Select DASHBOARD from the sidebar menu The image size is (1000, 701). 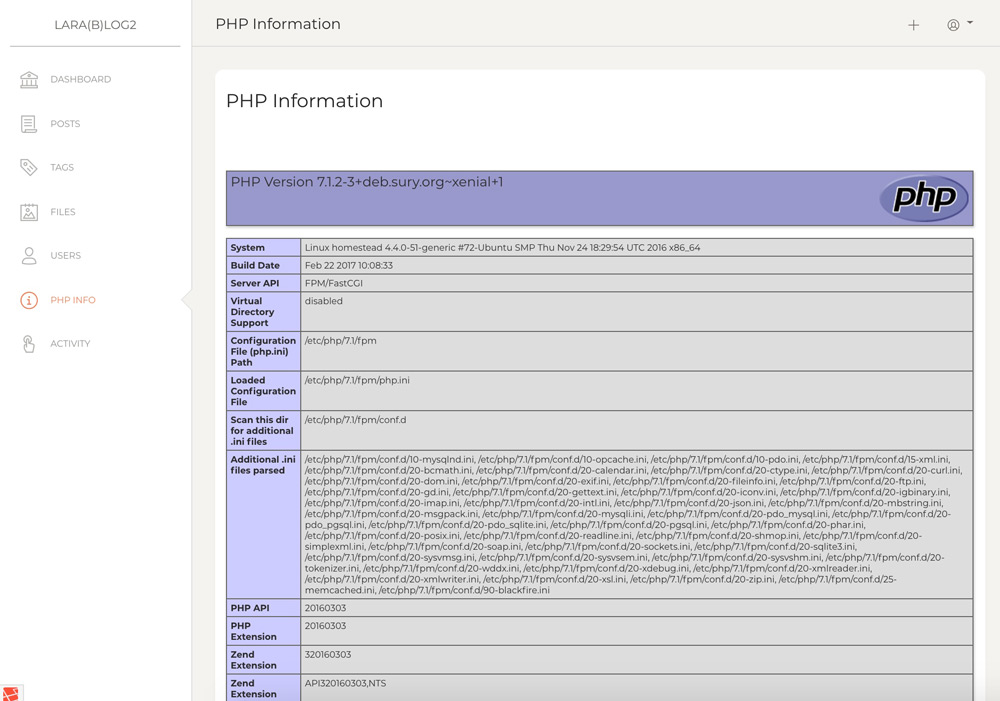tap(80, 79)
